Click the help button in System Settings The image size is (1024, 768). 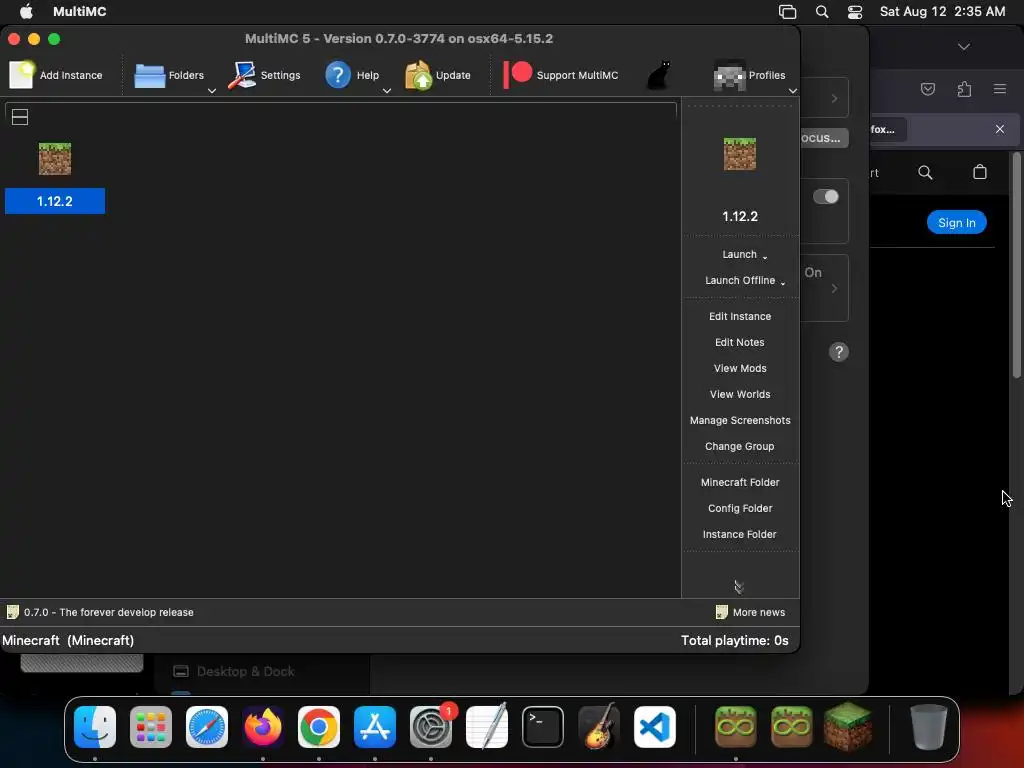[x=839, y=352]
